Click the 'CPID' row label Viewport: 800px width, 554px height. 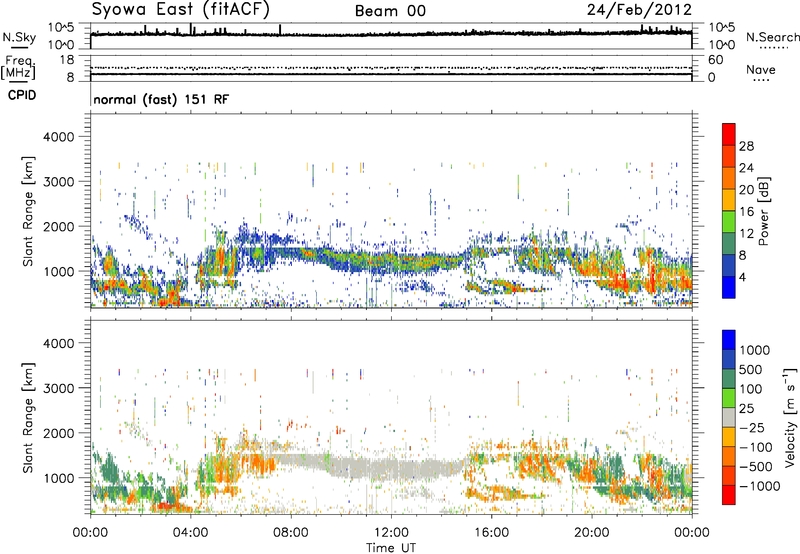coord(22,95)
